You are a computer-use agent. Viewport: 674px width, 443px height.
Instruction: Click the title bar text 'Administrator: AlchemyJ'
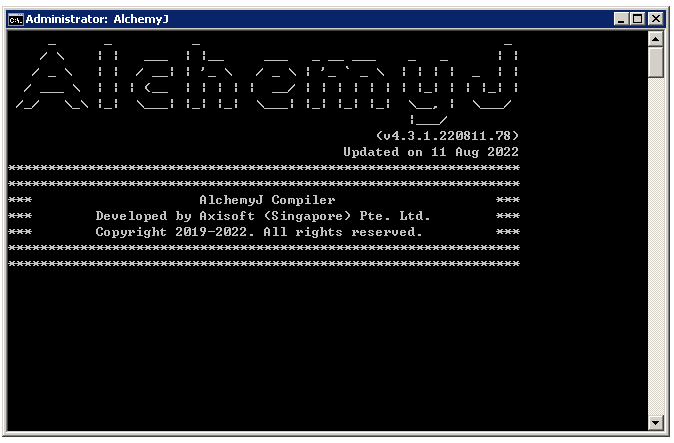[97, 19]
